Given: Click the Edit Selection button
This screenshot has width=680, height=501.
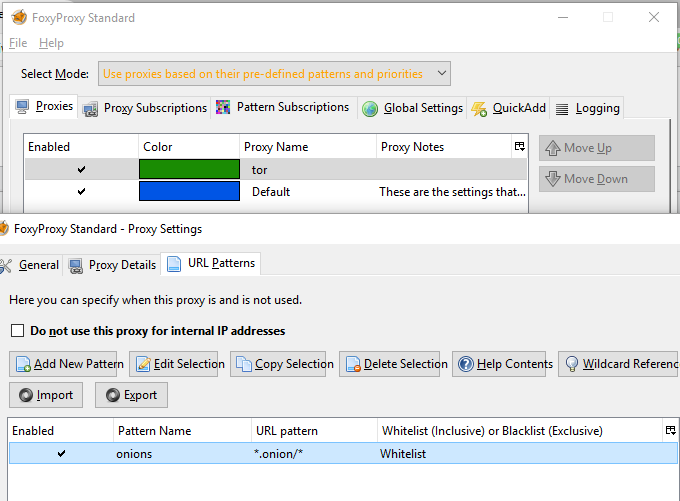Looking at the screenshot, I should pos(173,364).
